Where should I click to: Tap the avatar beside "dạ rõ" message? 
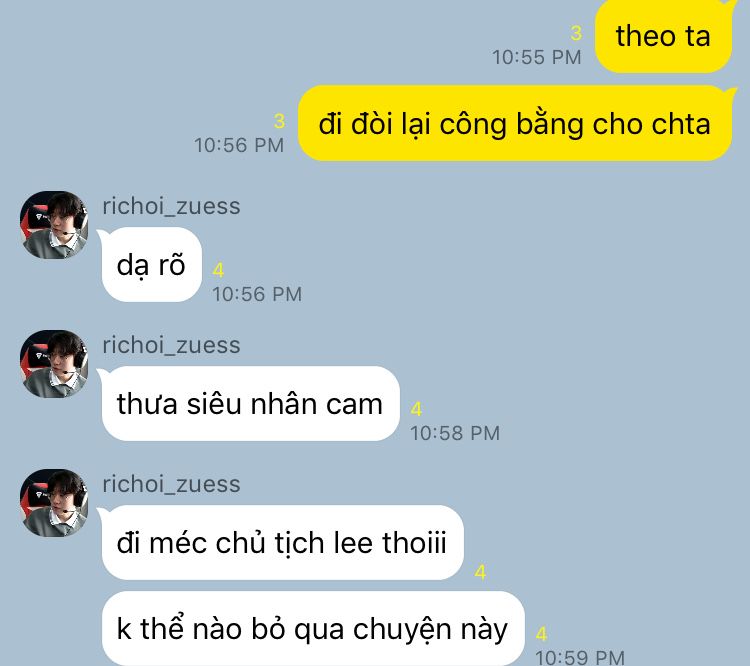tap(54, 225)
